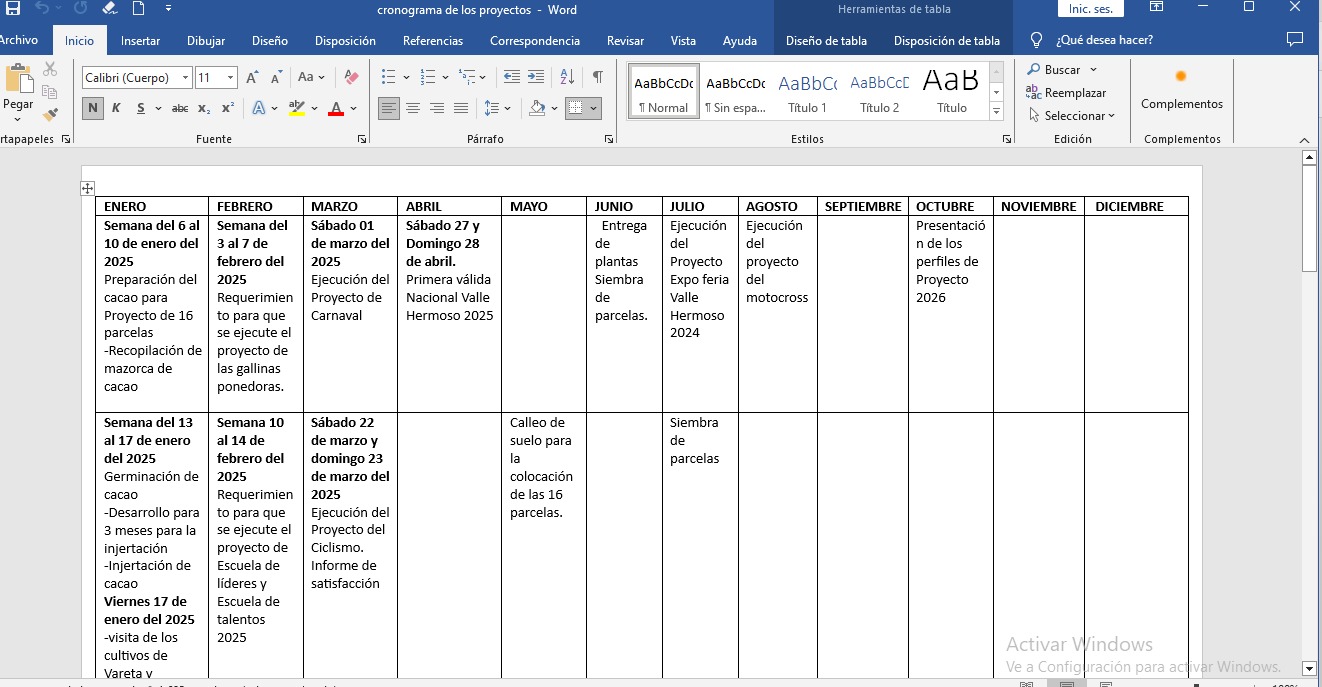The height and width of the screenshot is (687, 1322).
Task: Center-align the paragraph text
Action: [413, 108]
